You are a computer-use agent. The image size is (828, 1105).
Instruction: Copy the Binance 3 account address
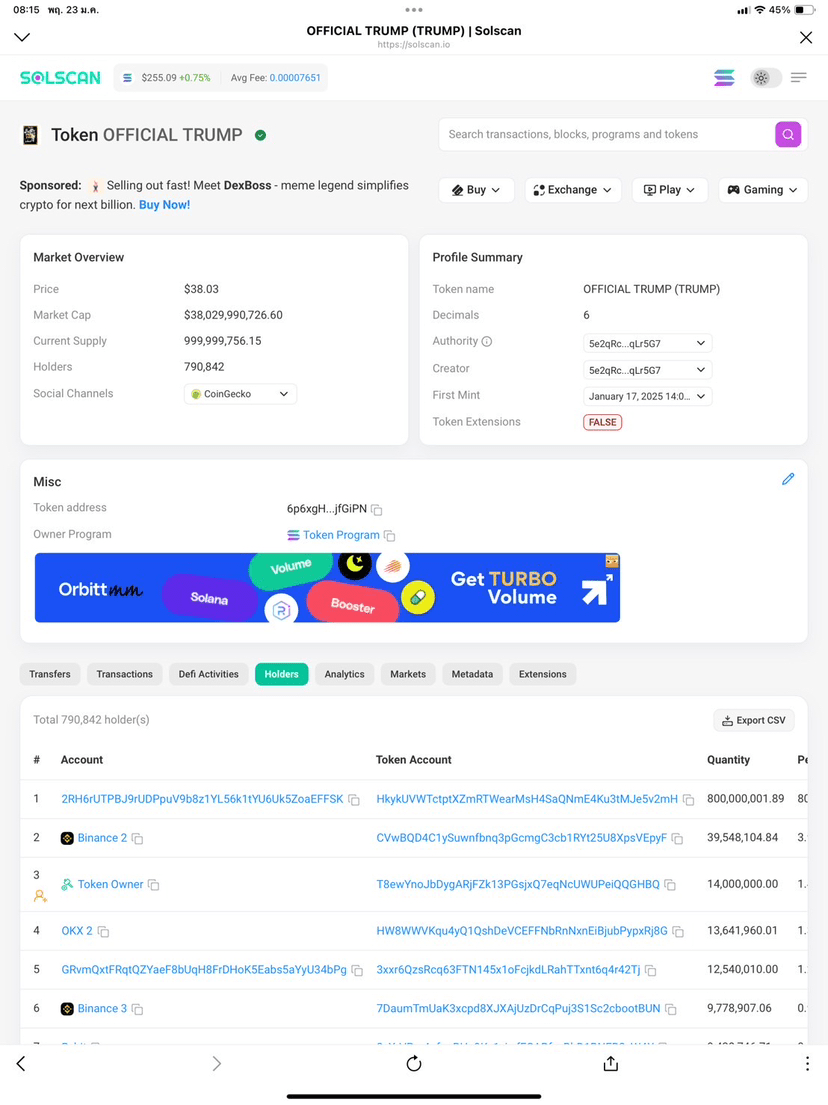138,1009
